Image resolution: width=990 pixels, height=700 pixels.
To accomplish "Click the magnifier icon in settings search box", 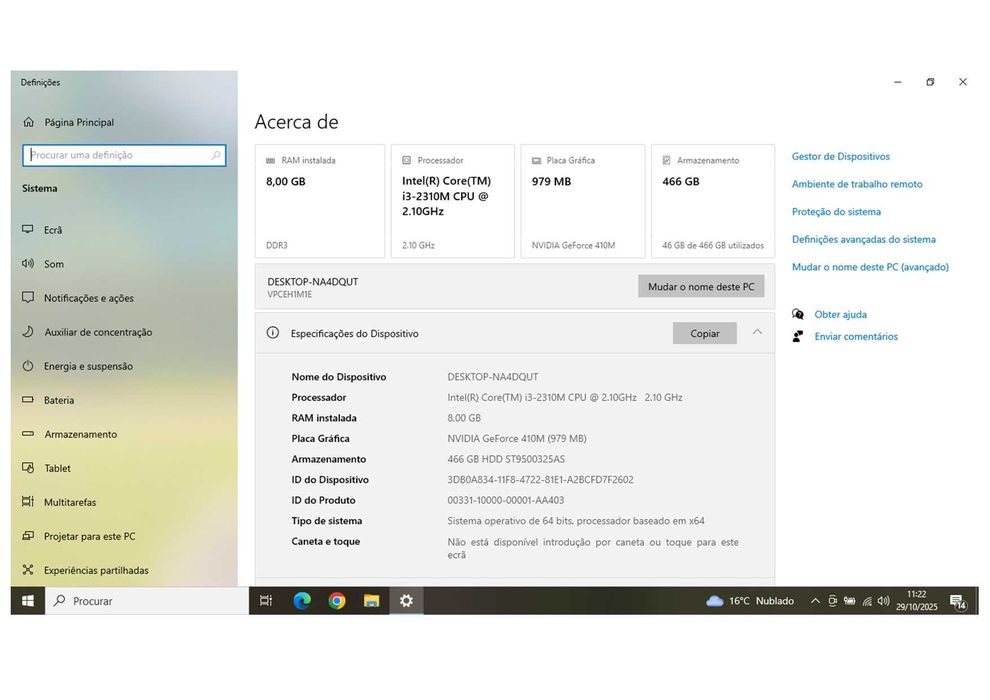I will (x=216, y=155).
